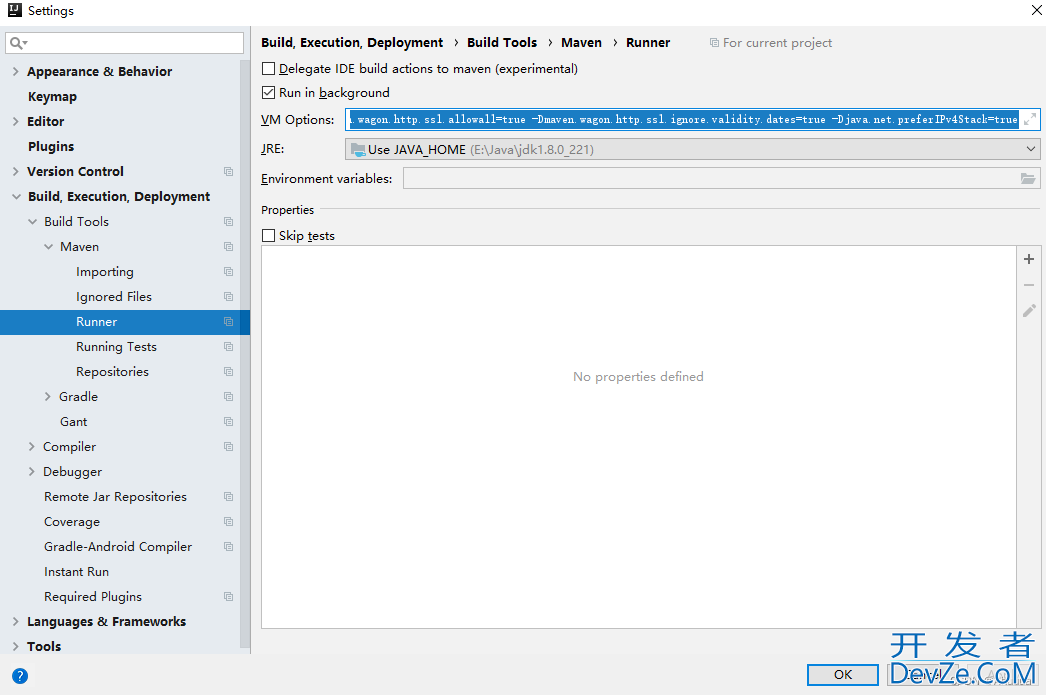
Task: Uncheck Run in background checkbox
Action: (269, 93)
